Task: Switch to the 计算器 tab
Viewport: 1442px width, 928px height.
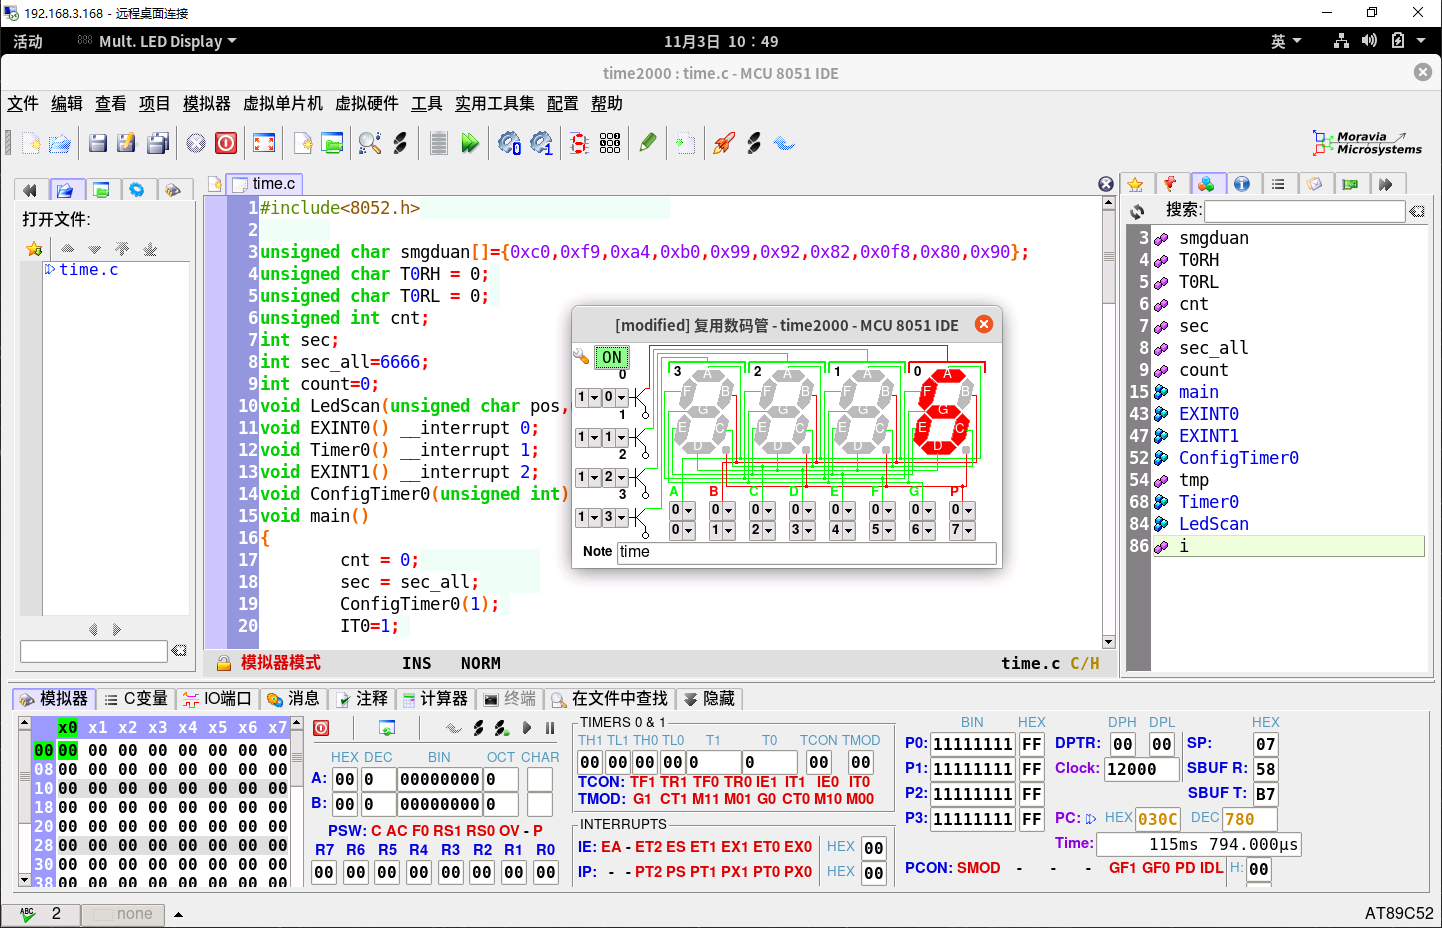Action: click(435, 699)
